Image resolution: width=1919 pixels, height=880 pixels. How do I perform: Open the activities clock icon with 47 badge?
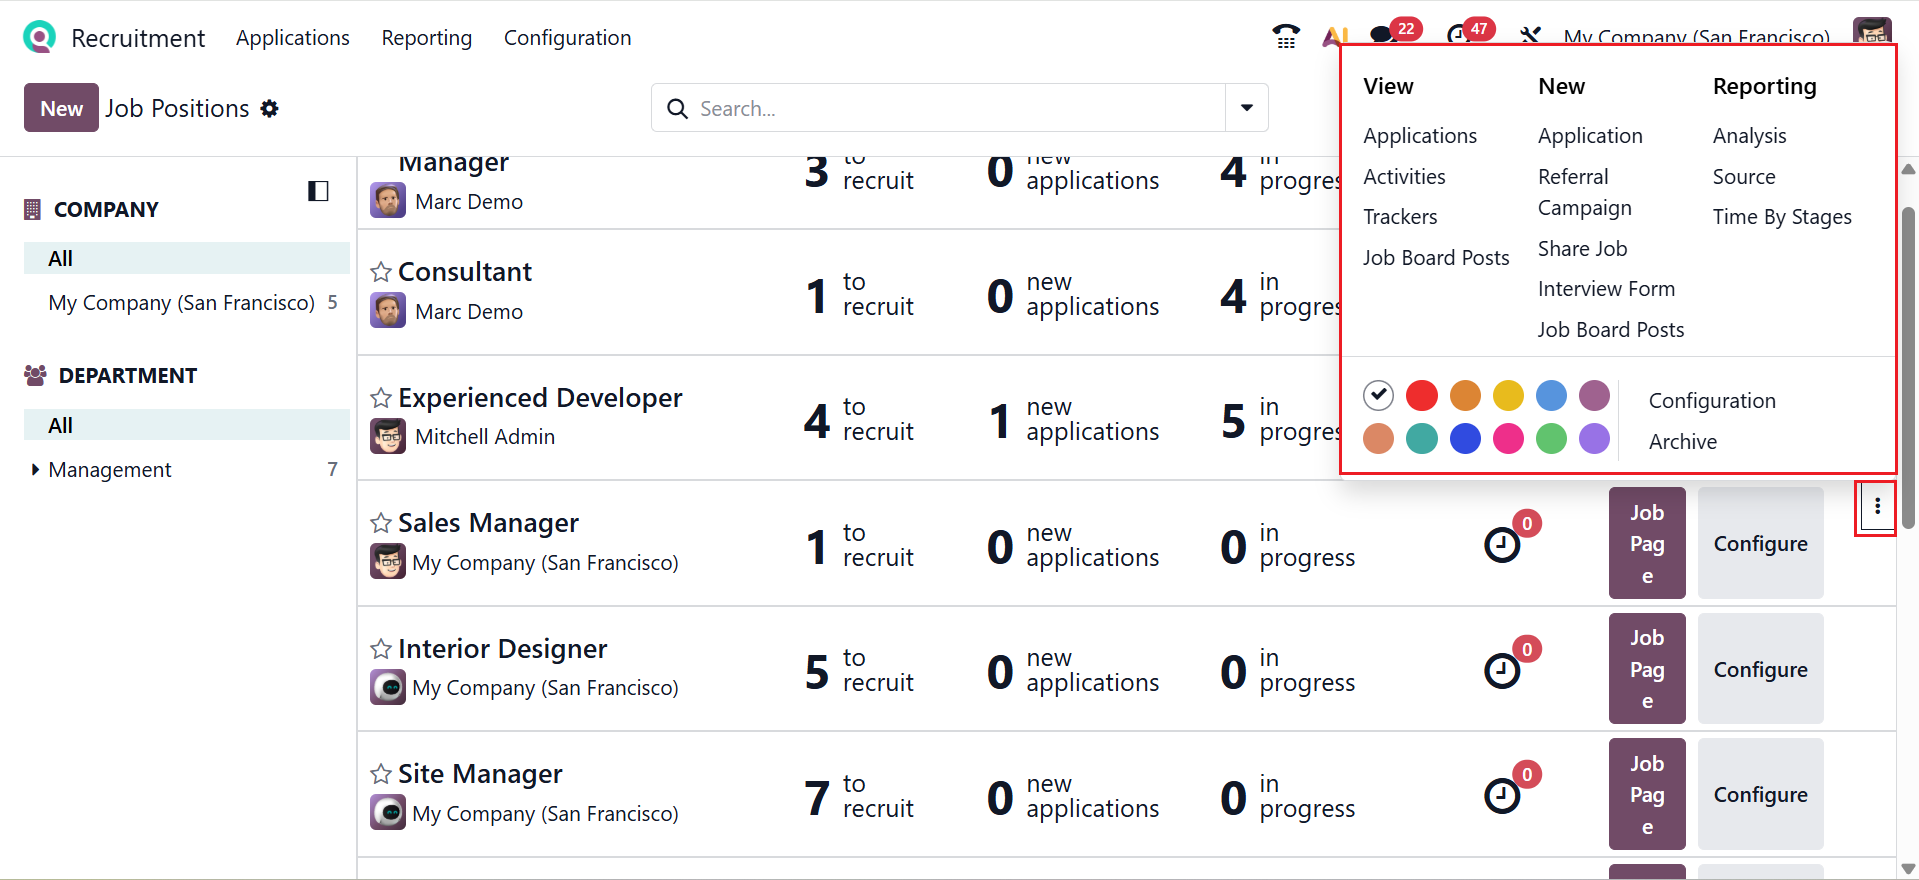(x=1458, y=35)
